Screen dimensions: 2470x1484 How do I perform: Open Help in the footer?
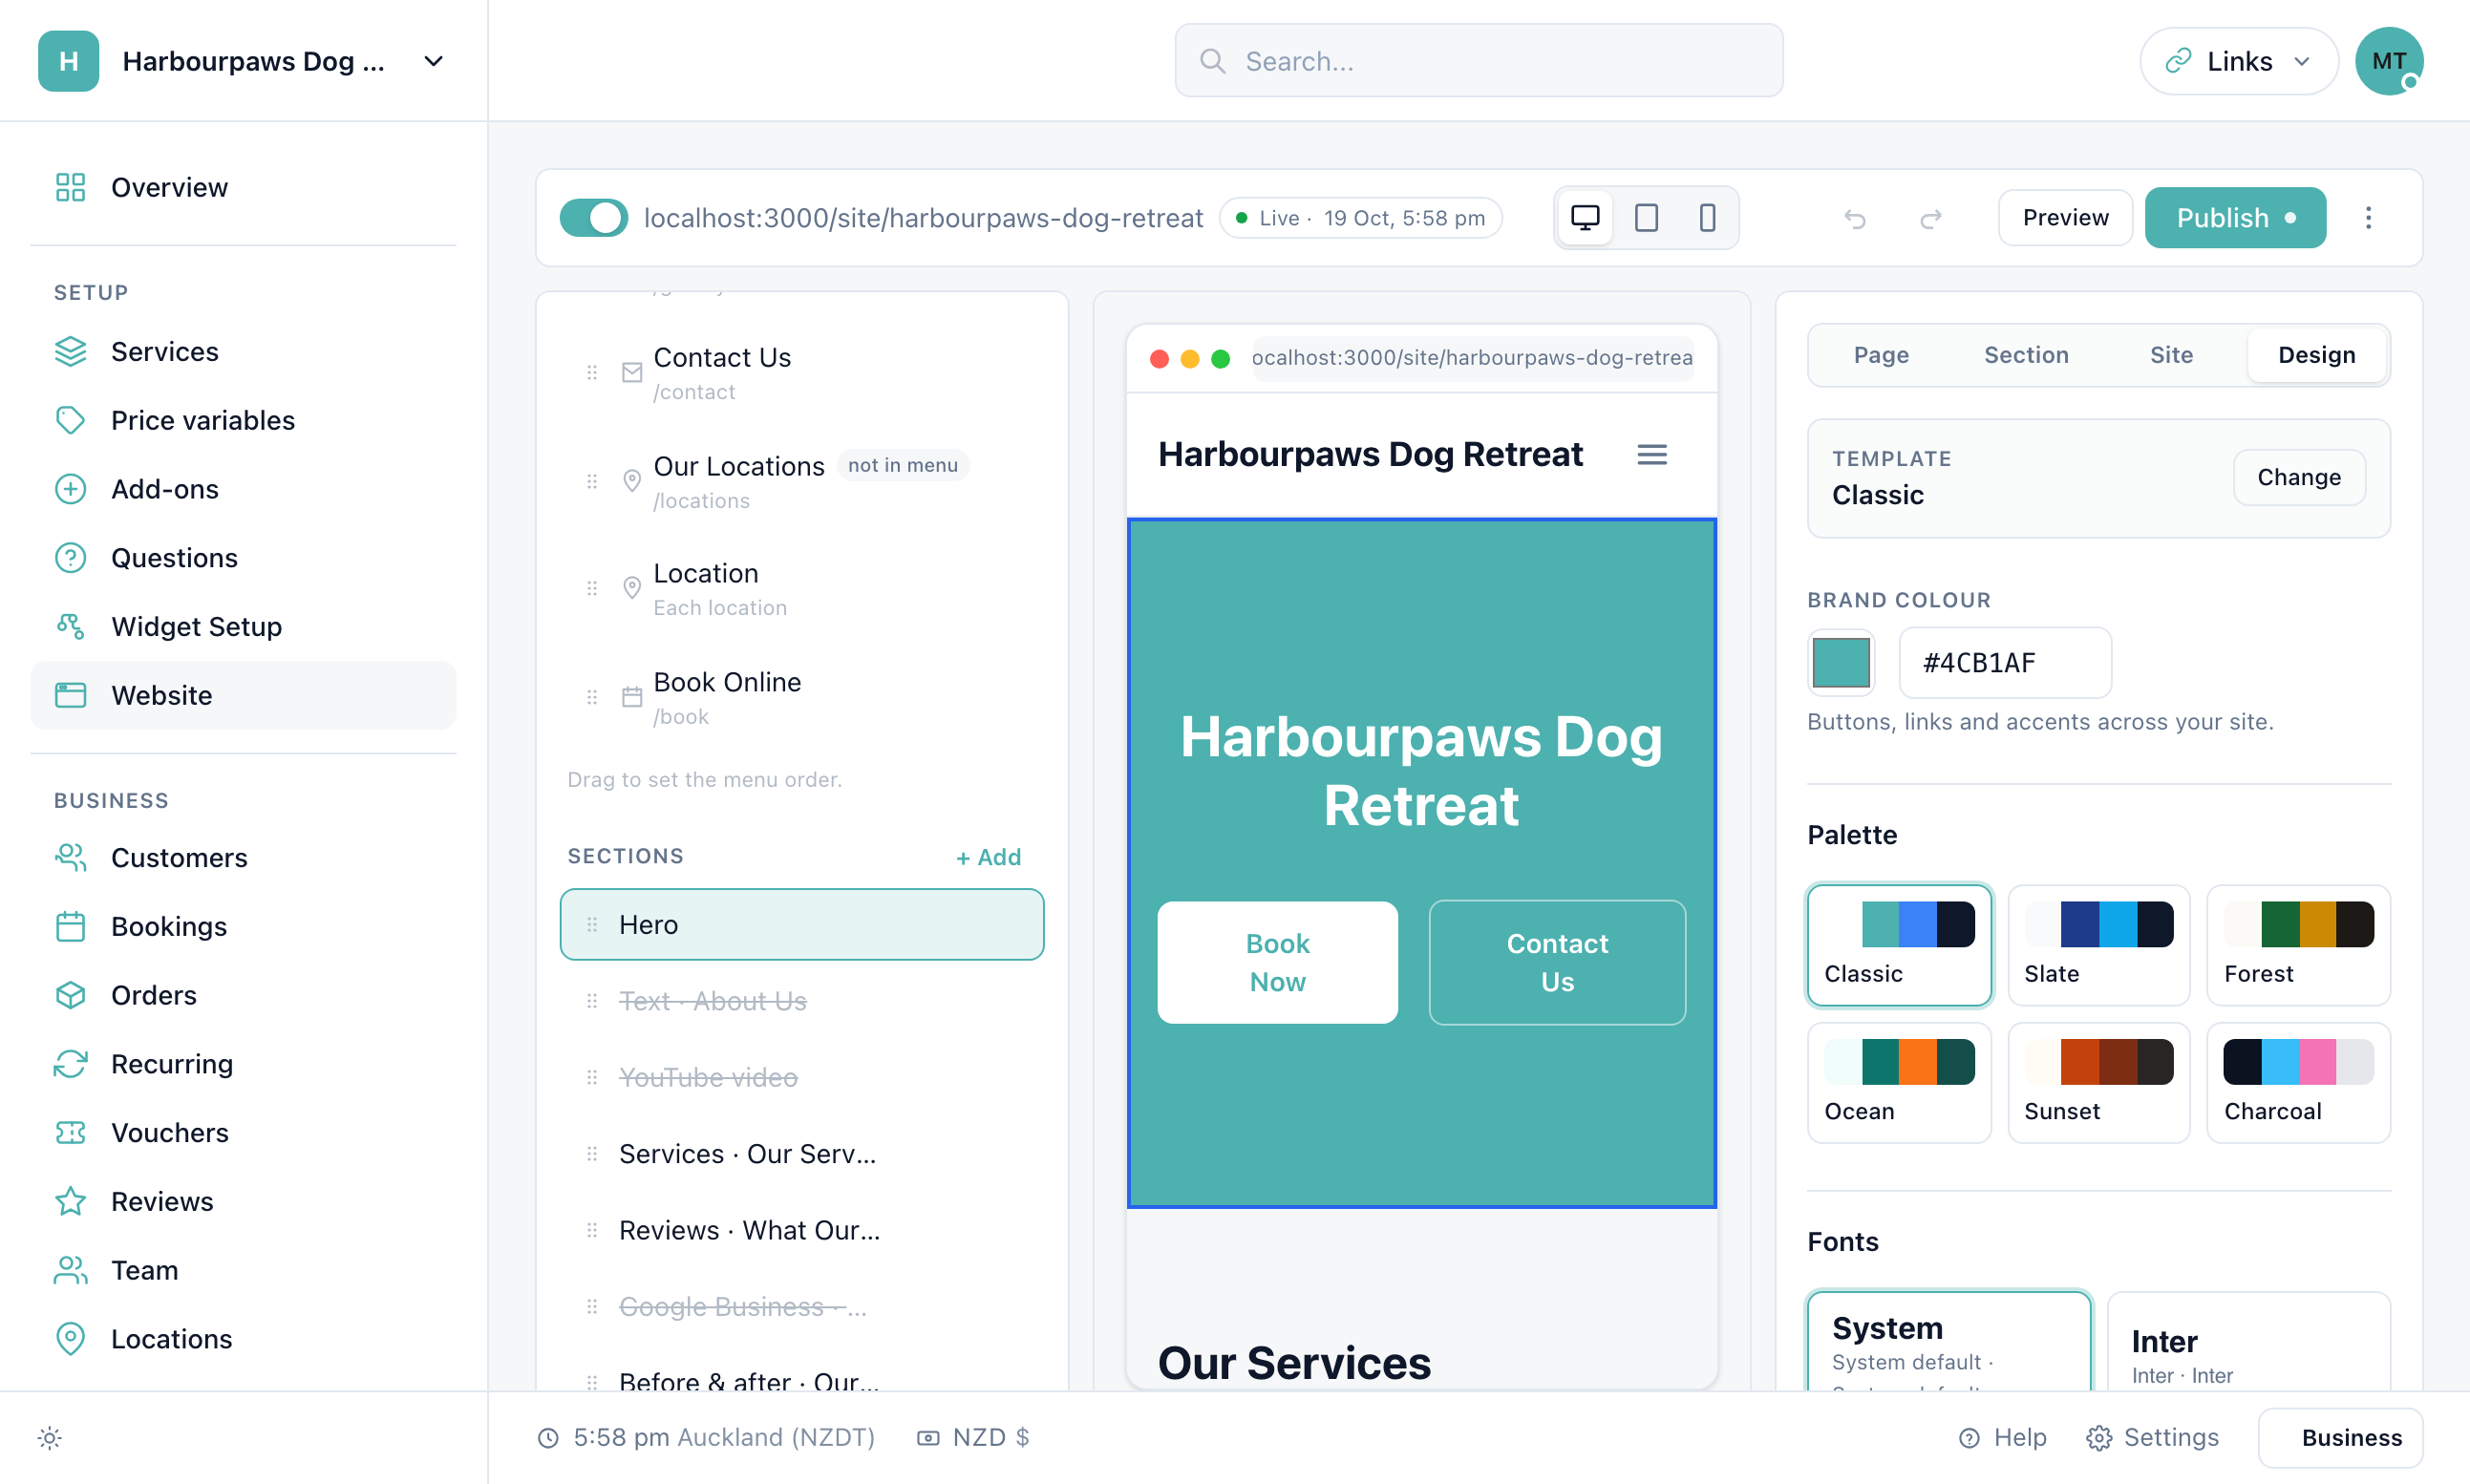2002,1437
